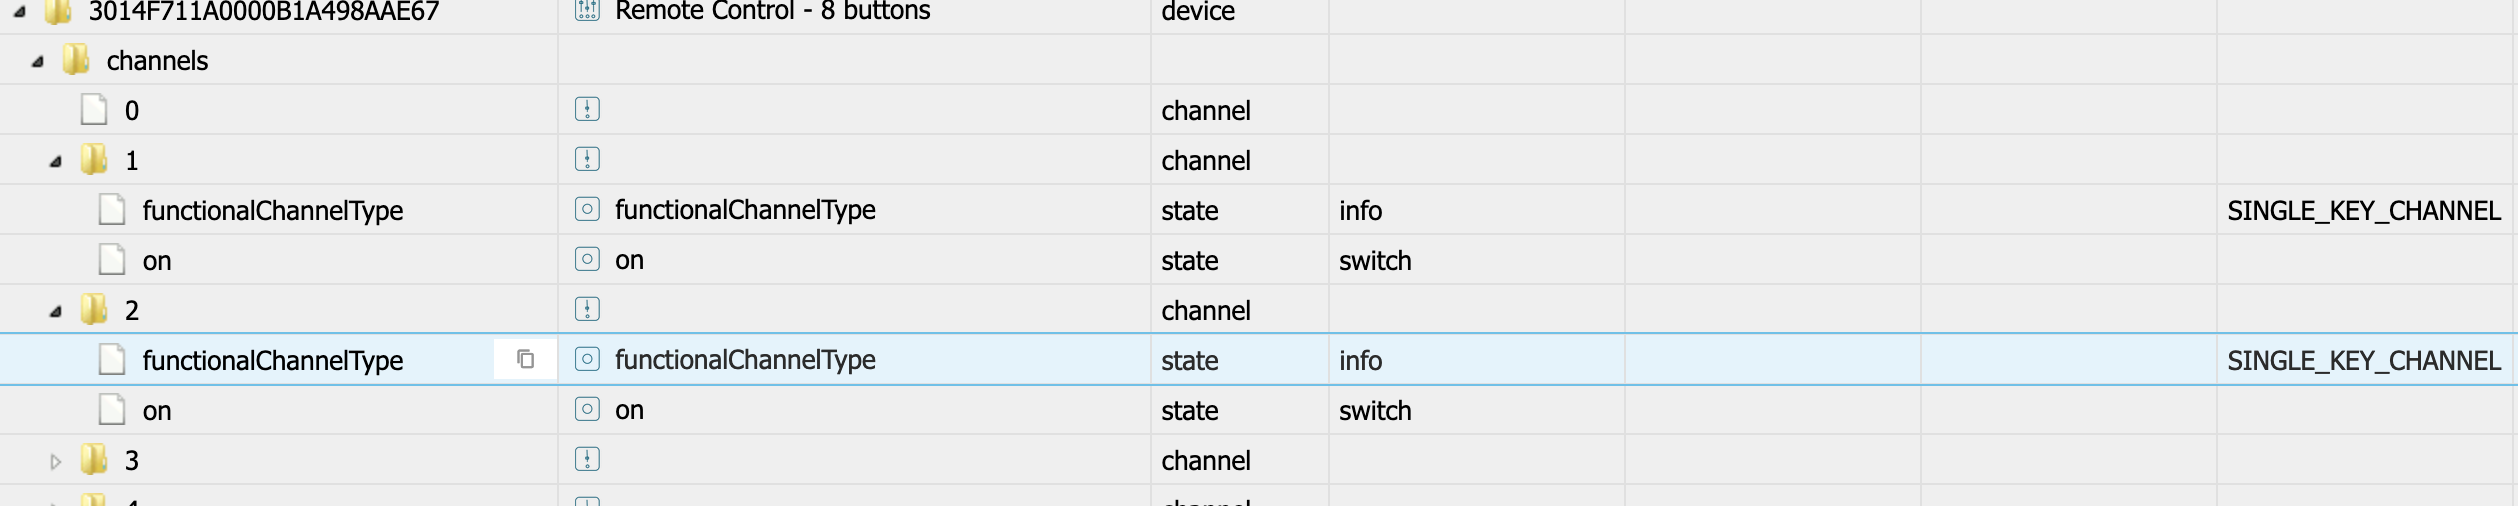Expand channel 3 tree node
Viewport: 2518px width, 506px height.
[x=56, y=461]
